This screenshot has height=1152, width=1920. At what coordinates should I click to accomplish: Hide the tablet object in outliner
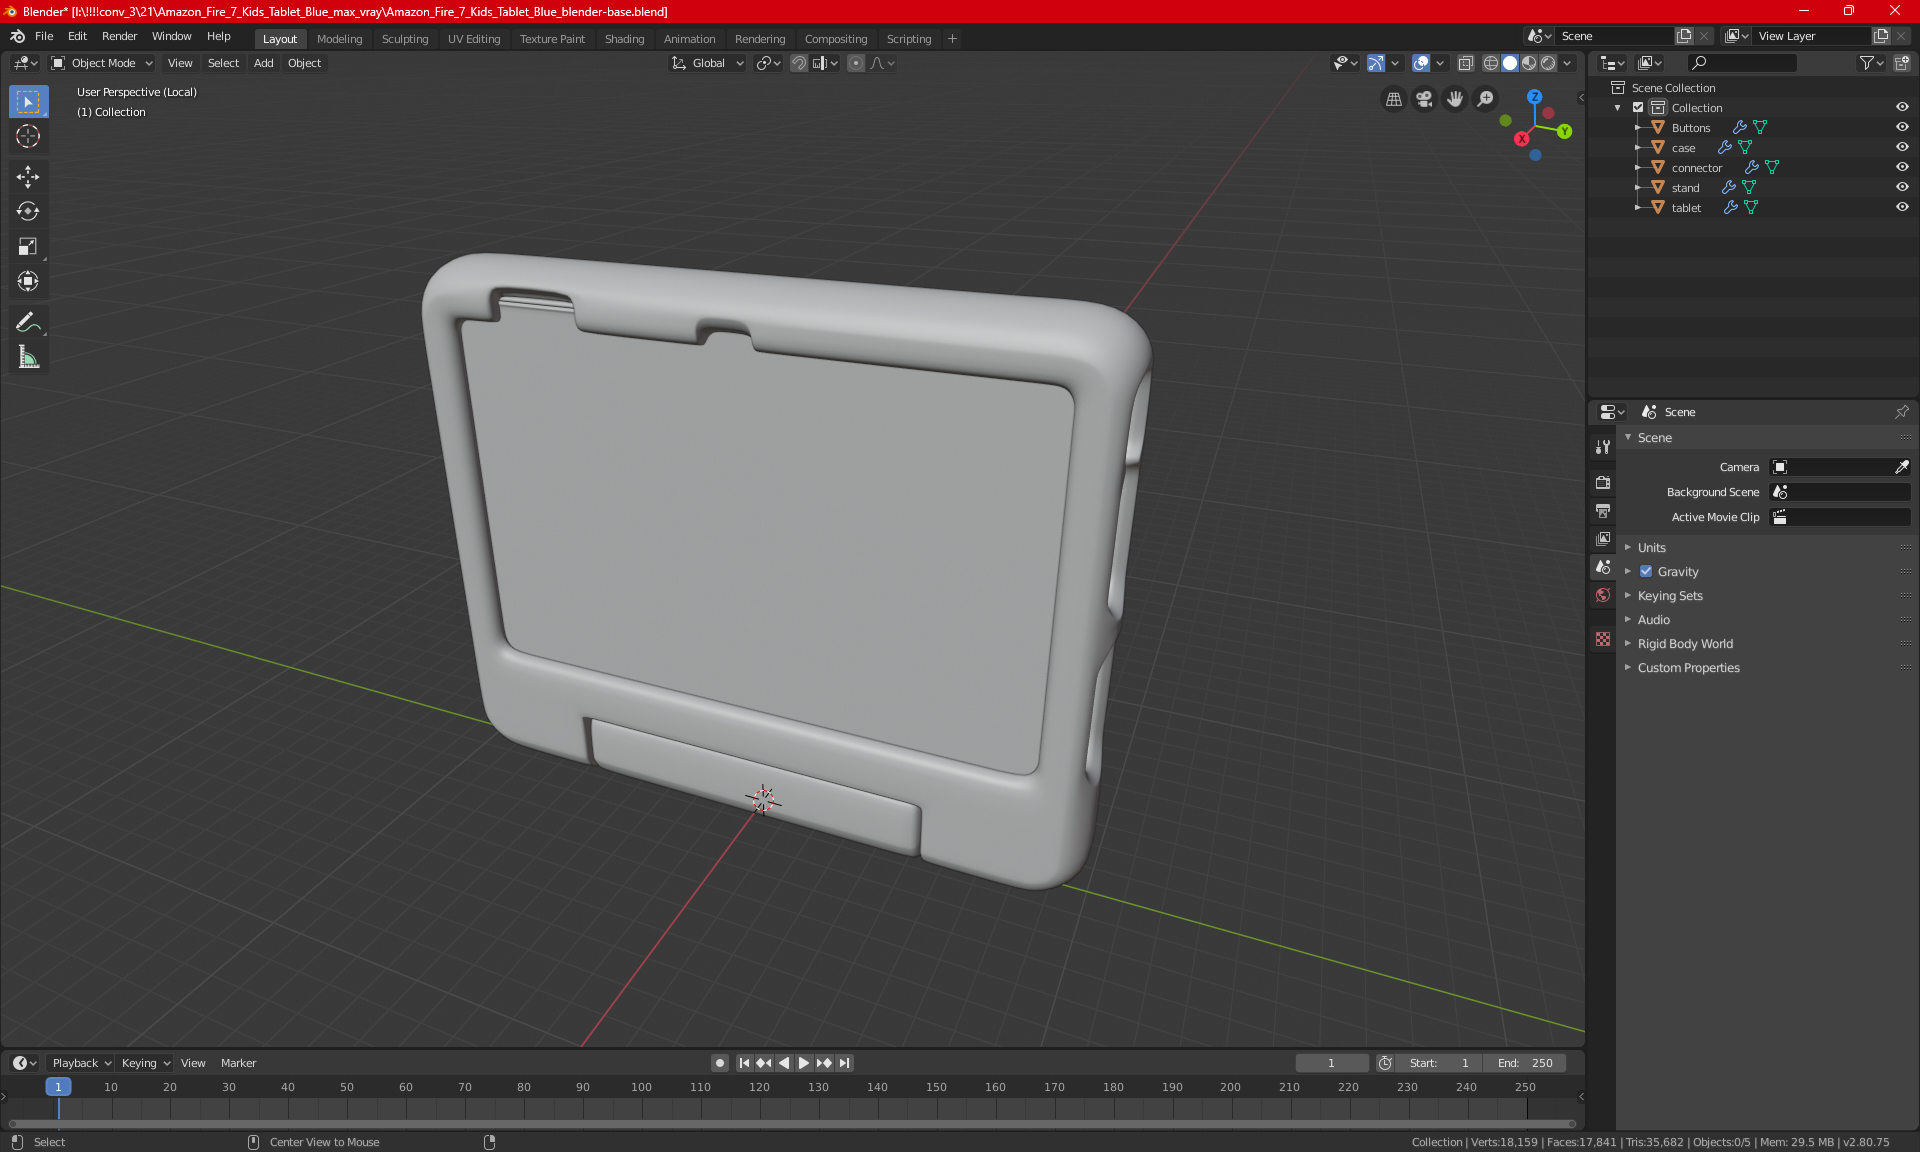coord(1902,207)
